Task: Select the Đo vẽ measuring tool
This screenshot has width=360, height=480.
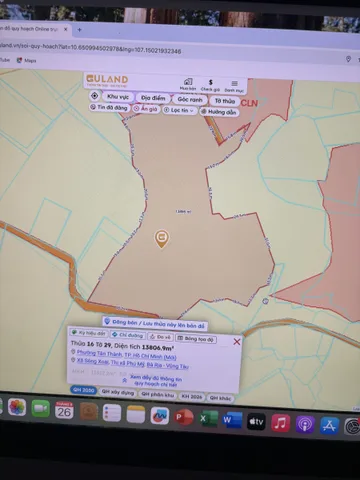Action: click(161, 337)
